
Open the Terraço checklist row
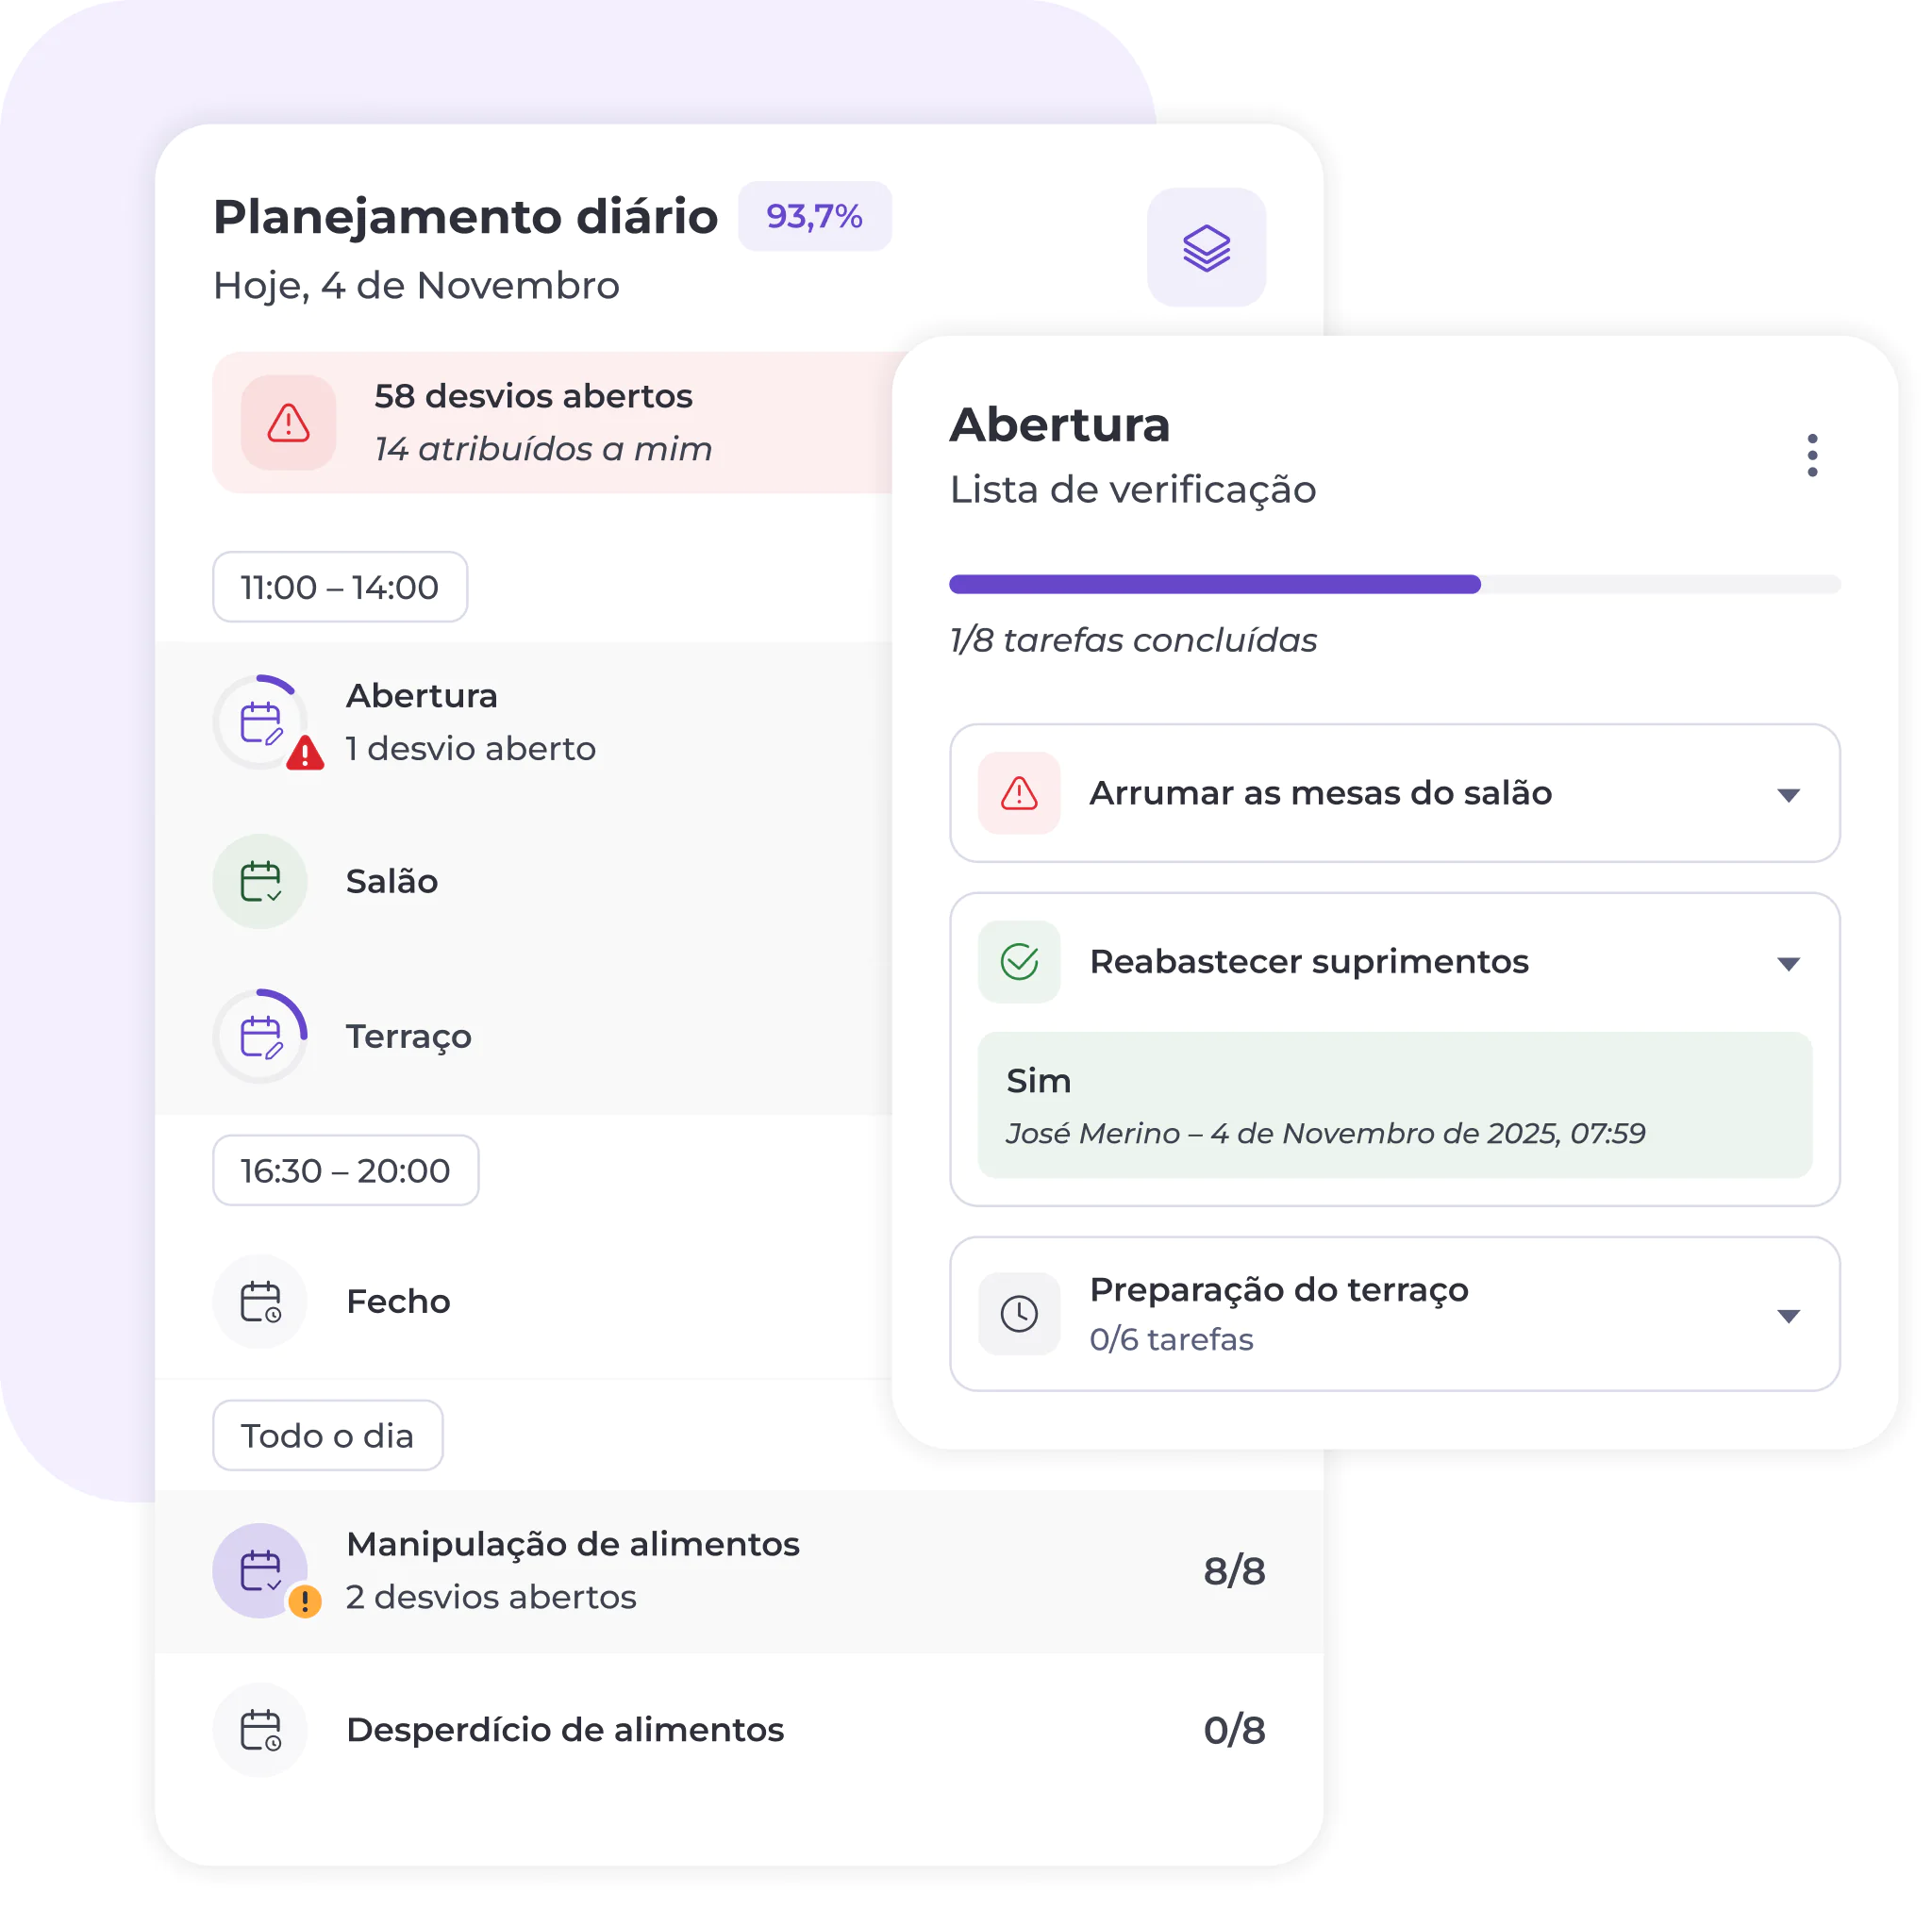(524, 1036)
